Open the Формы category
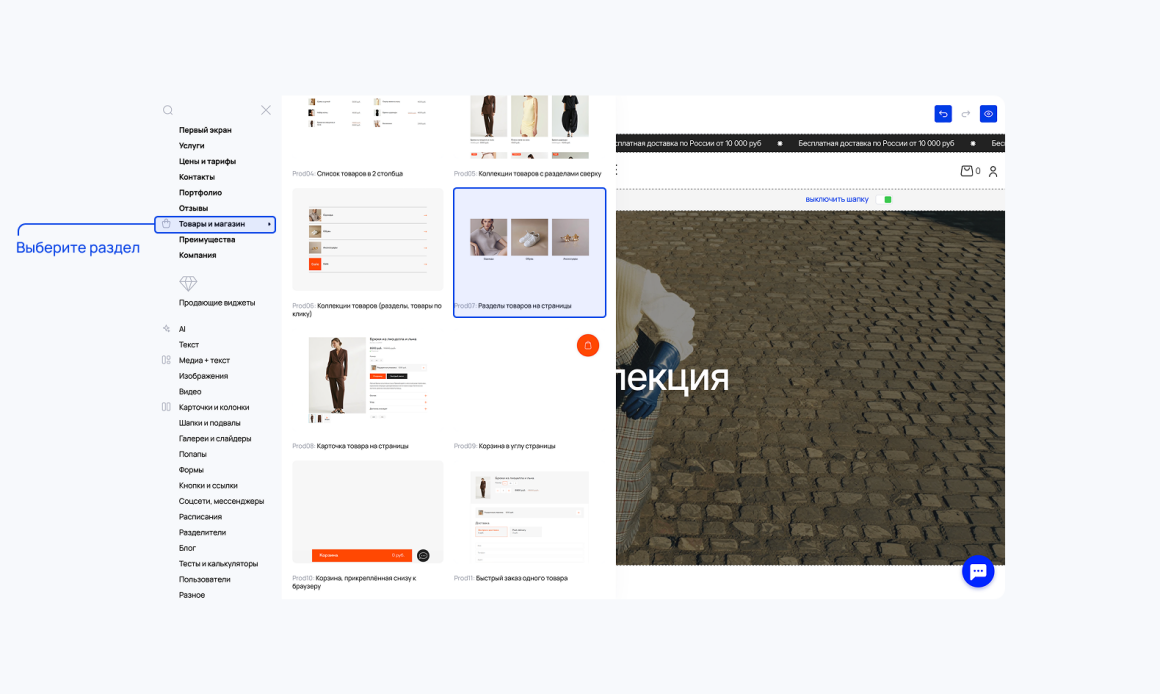This screenshot has width=1160, height=694. click(191, 470)
